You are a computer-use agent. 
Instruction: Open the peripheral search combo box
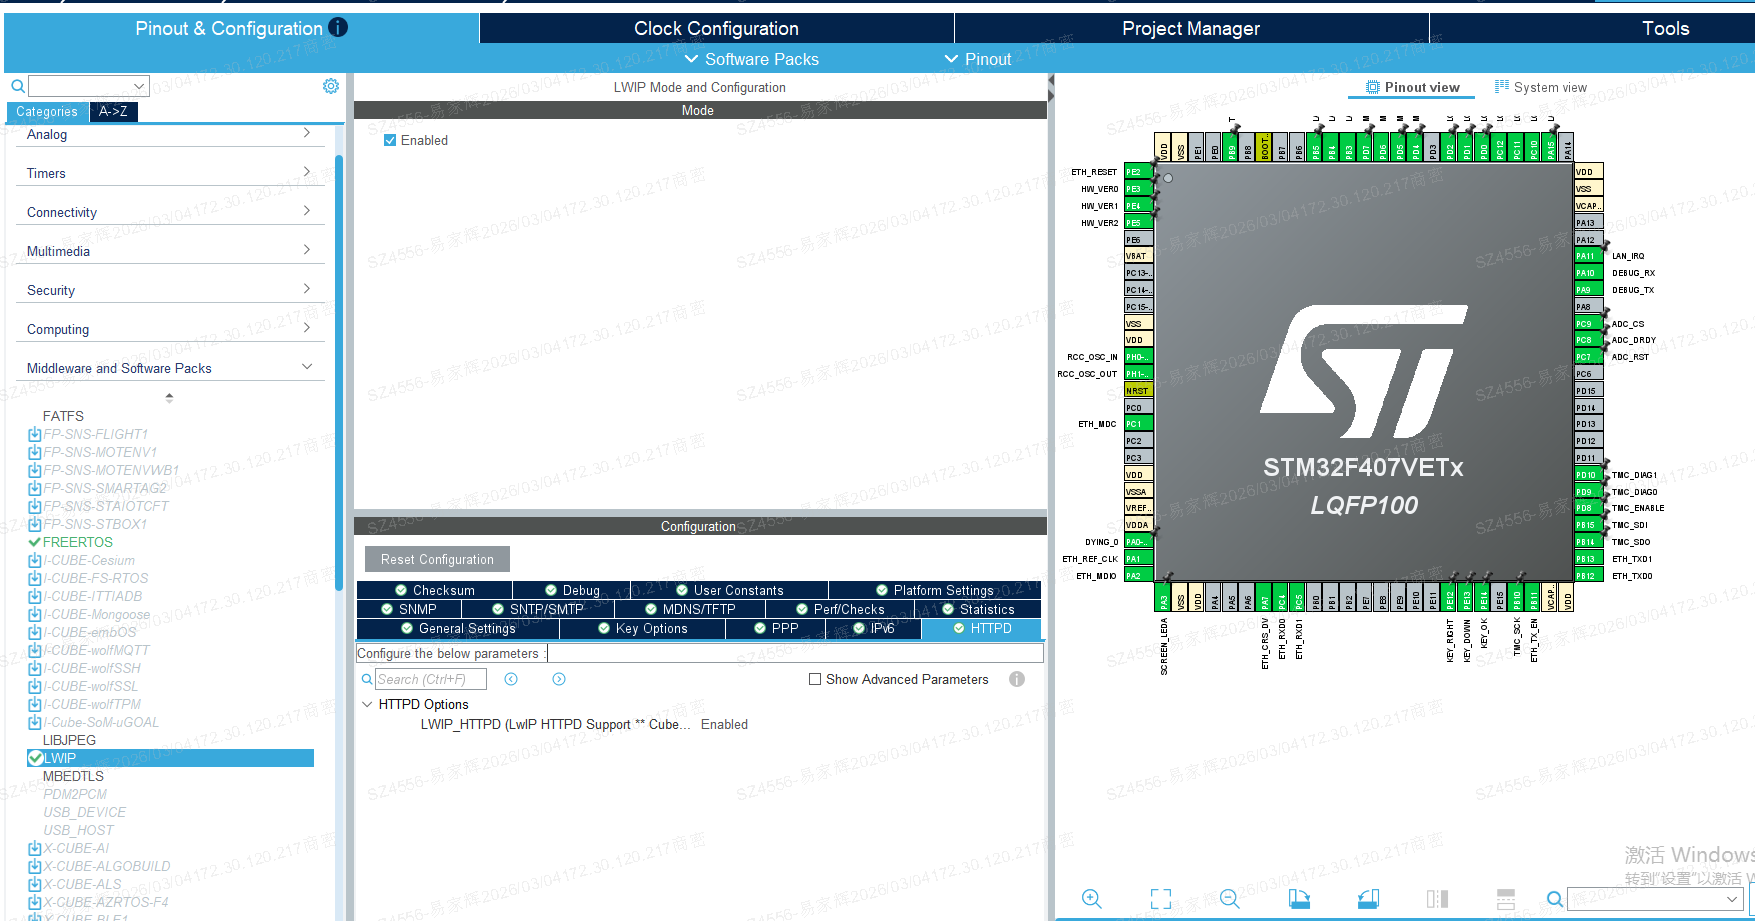click(x=89, y=86)
